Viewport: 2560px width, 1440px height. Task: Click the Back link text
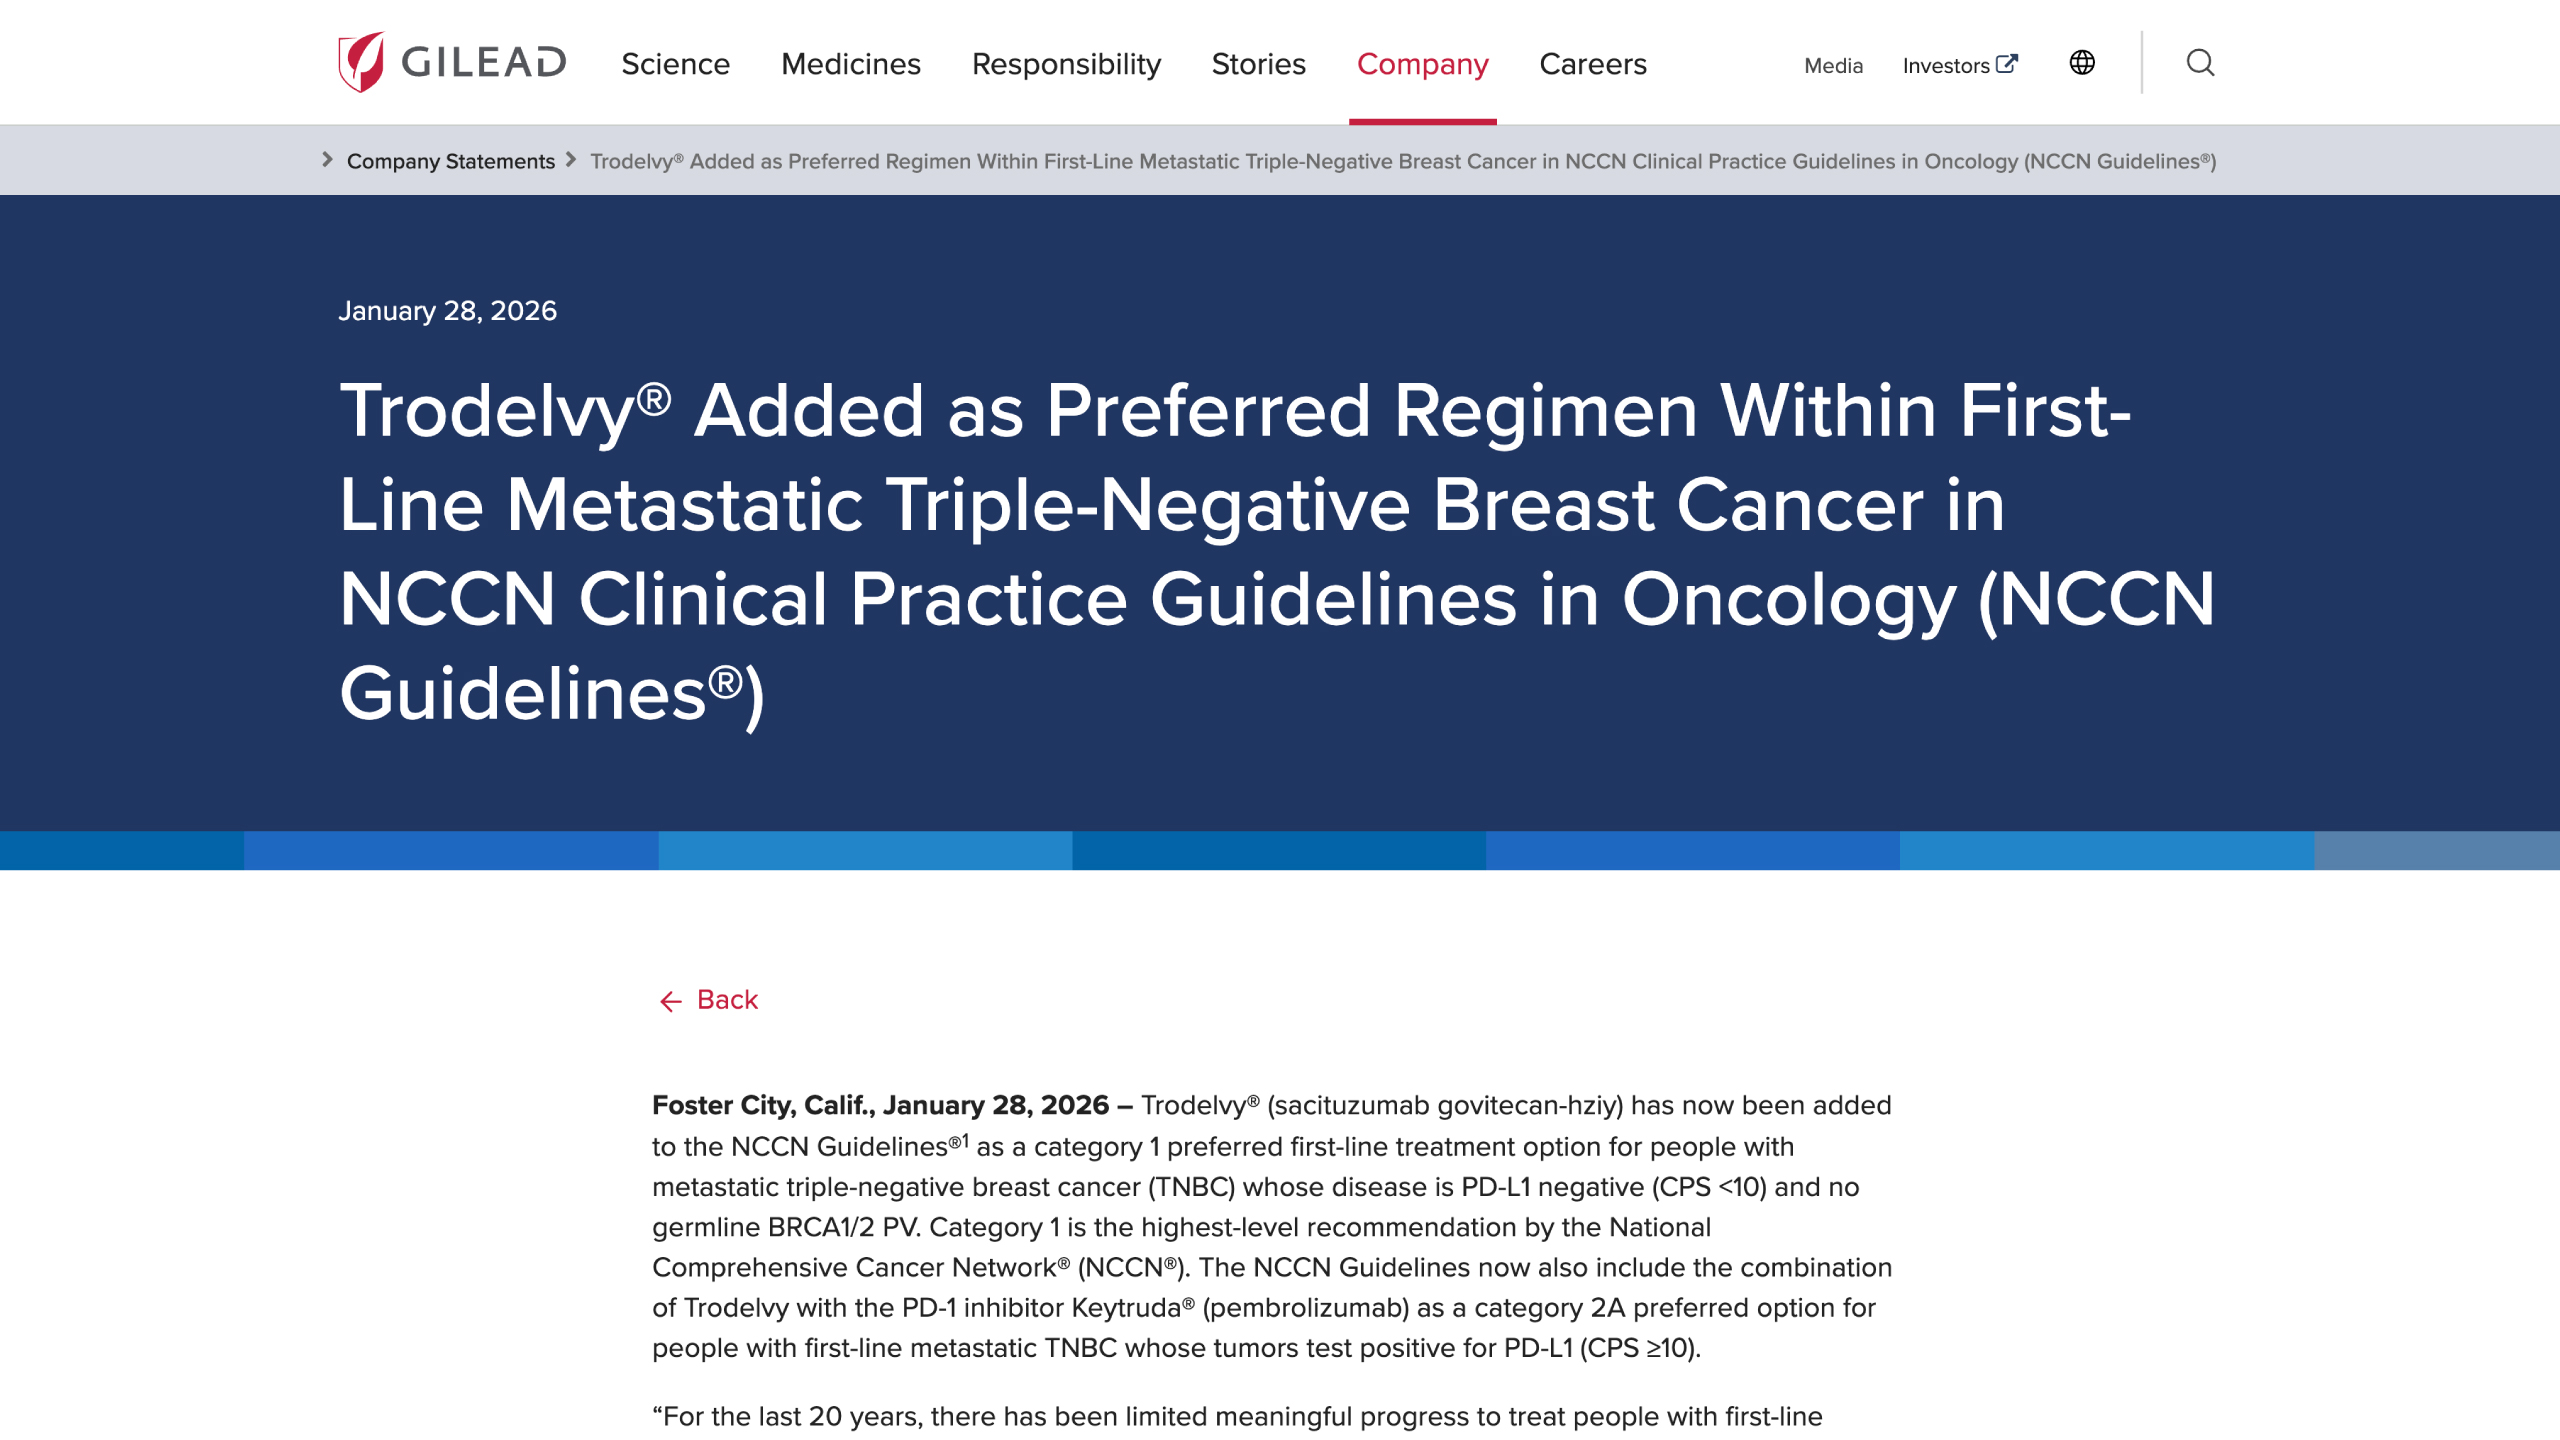coord(727,1000)
